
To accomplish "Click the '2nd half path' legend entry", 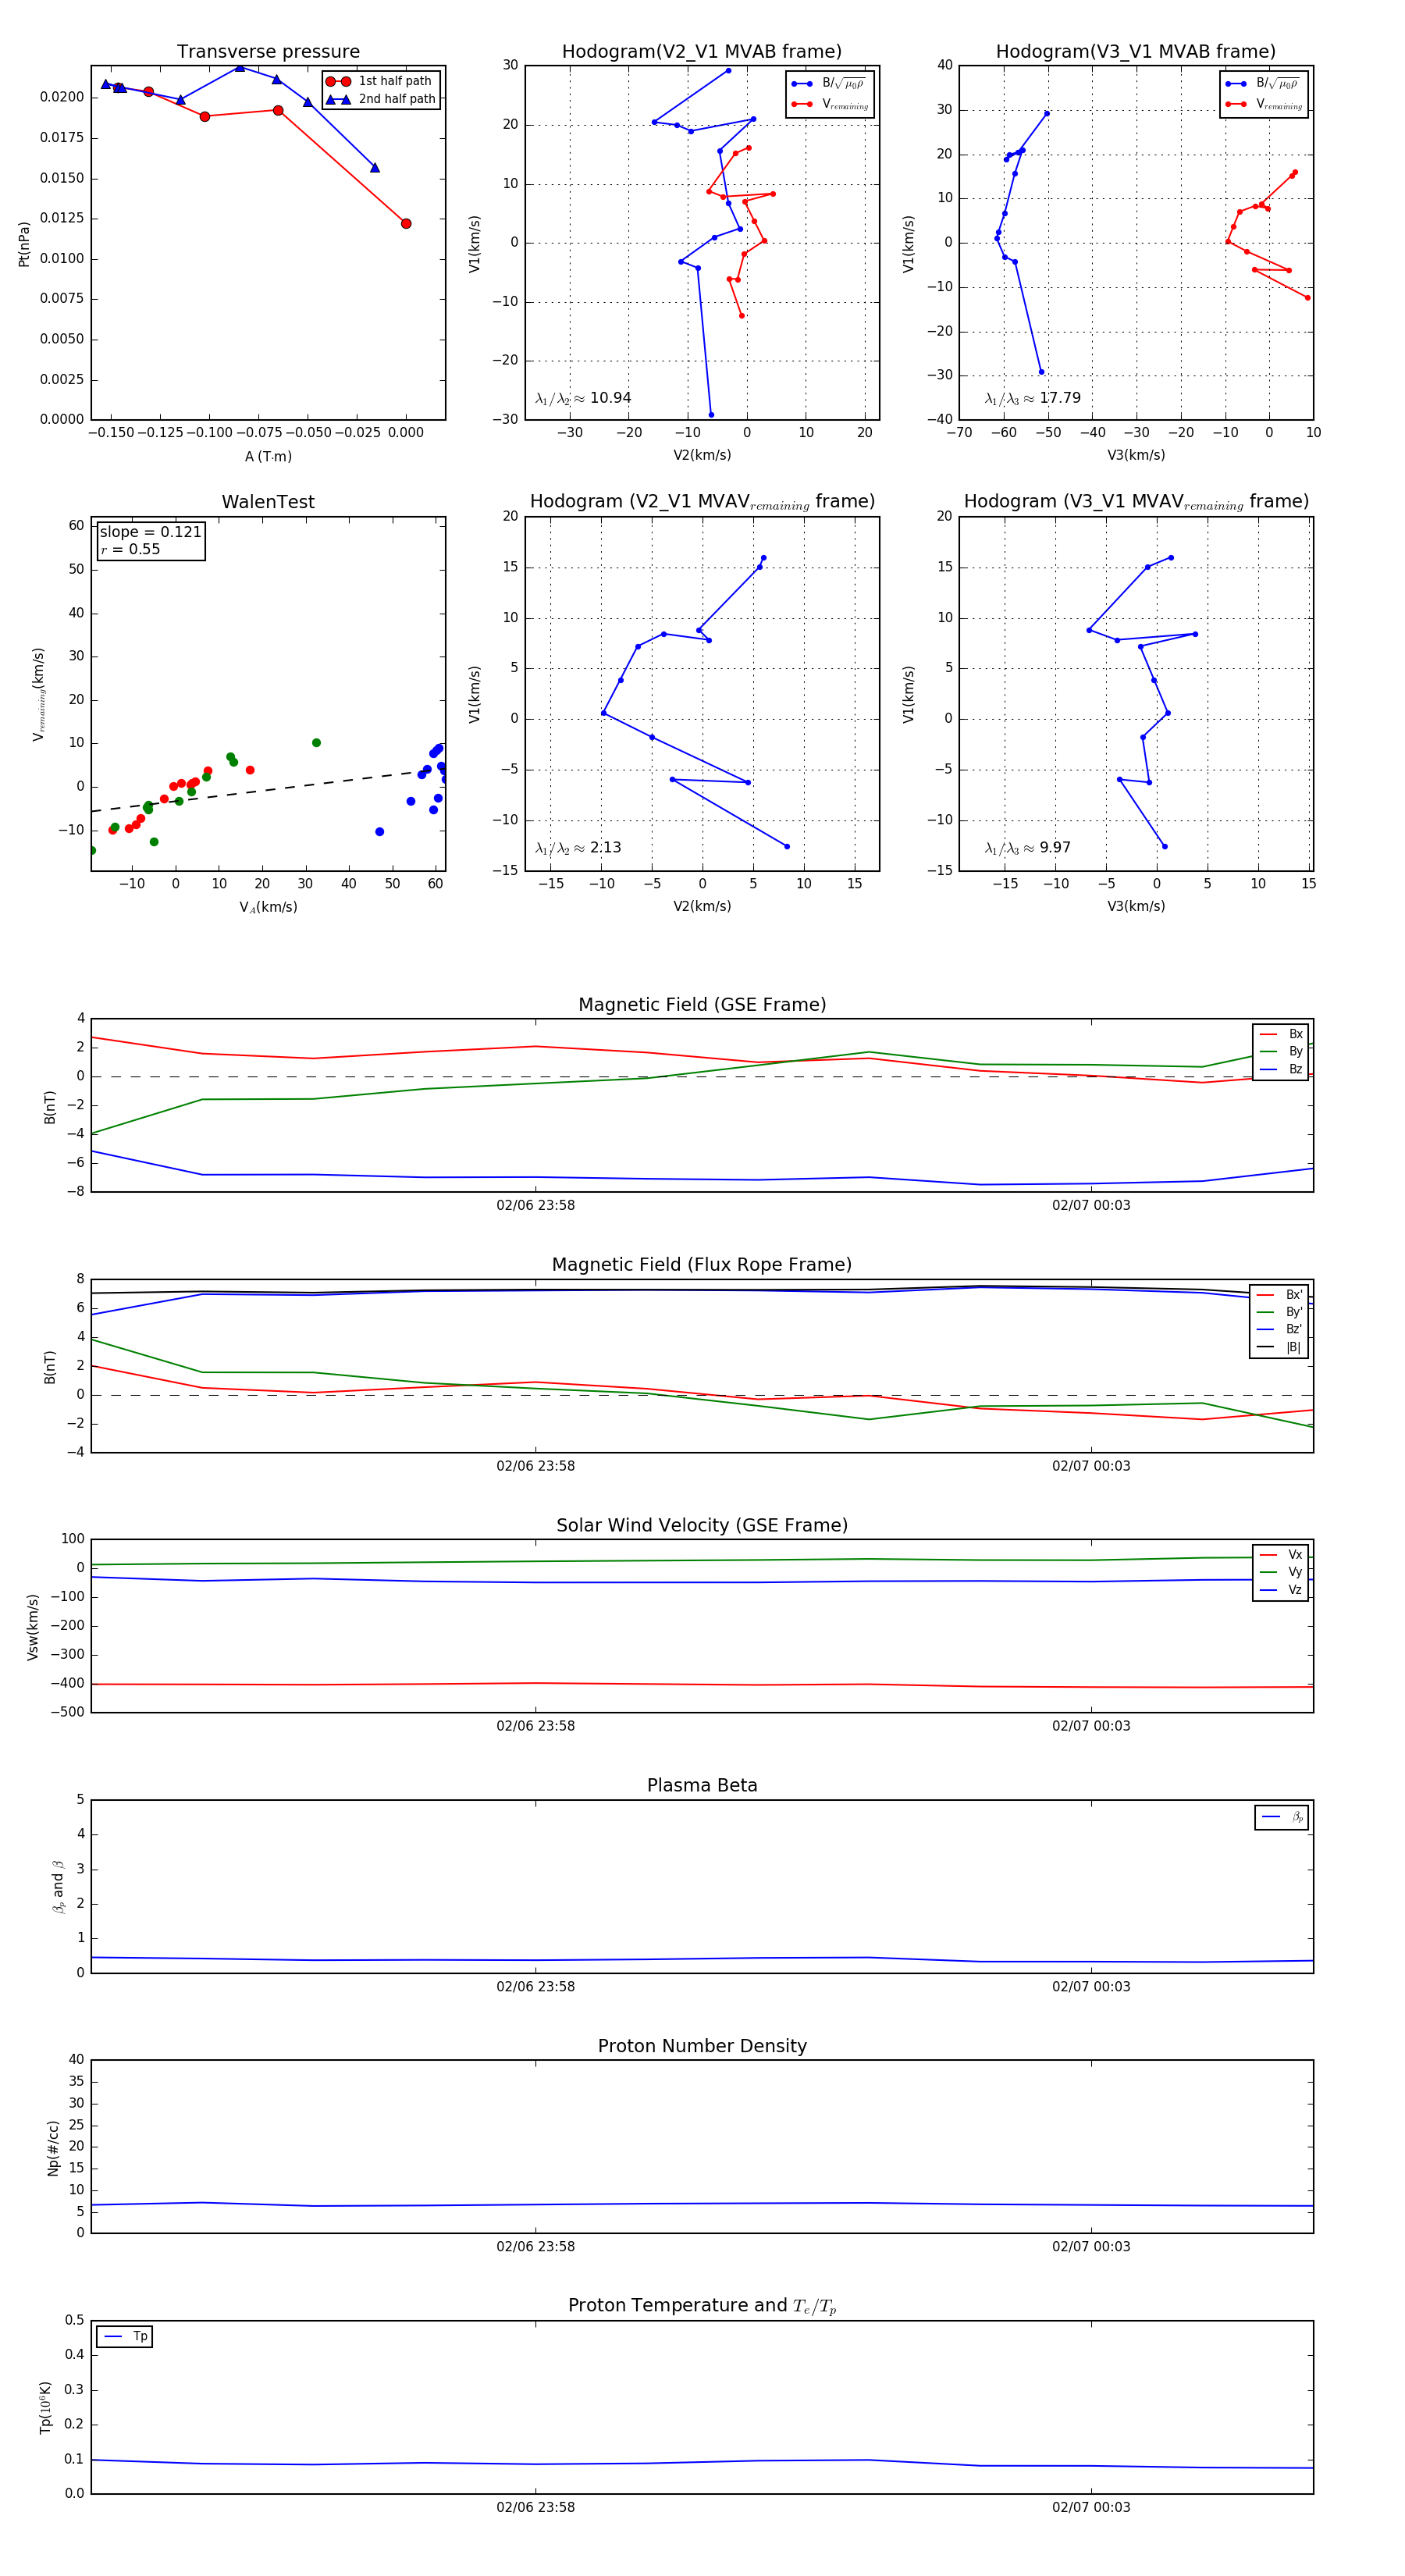I will click(x=380, y=99).
